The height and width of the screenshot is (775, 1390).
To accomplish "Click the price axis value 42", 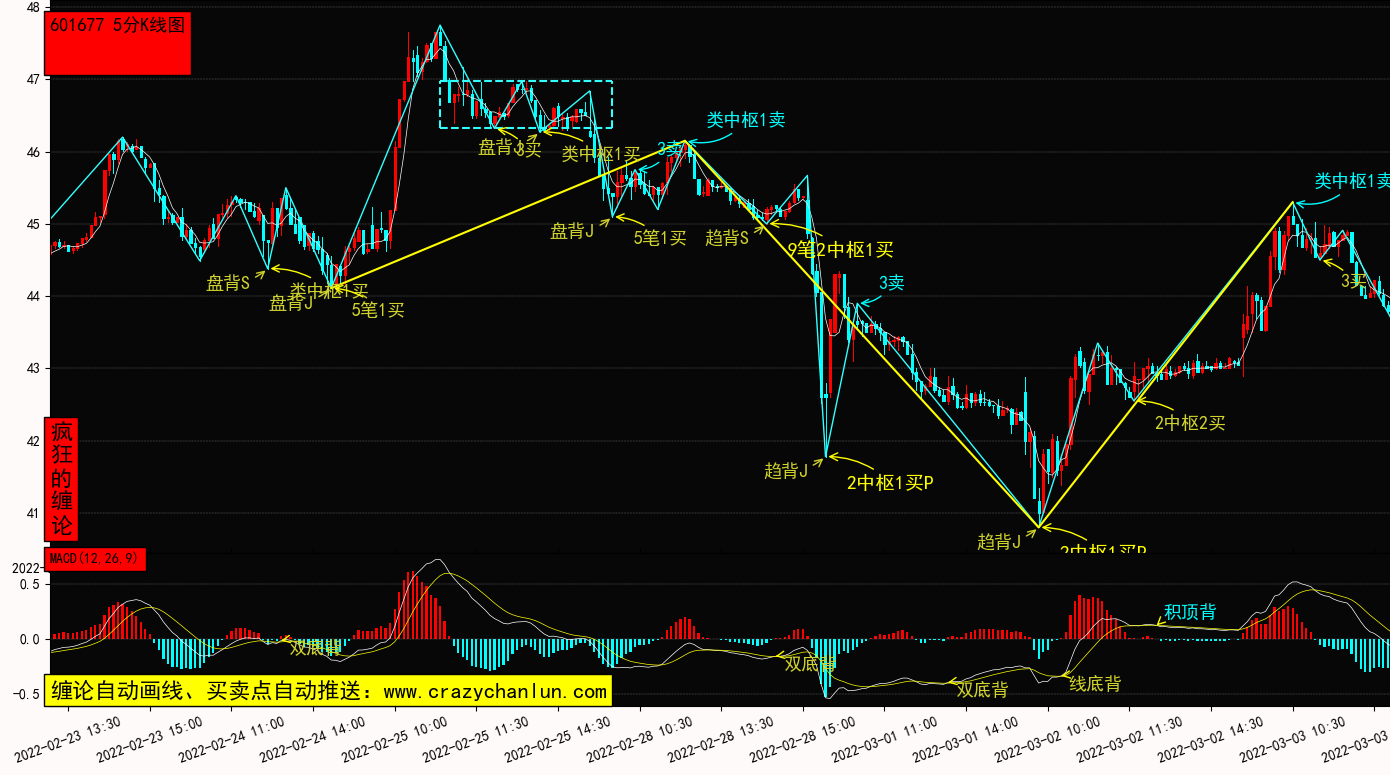I will pyautogui.click(x=33, y=442).
